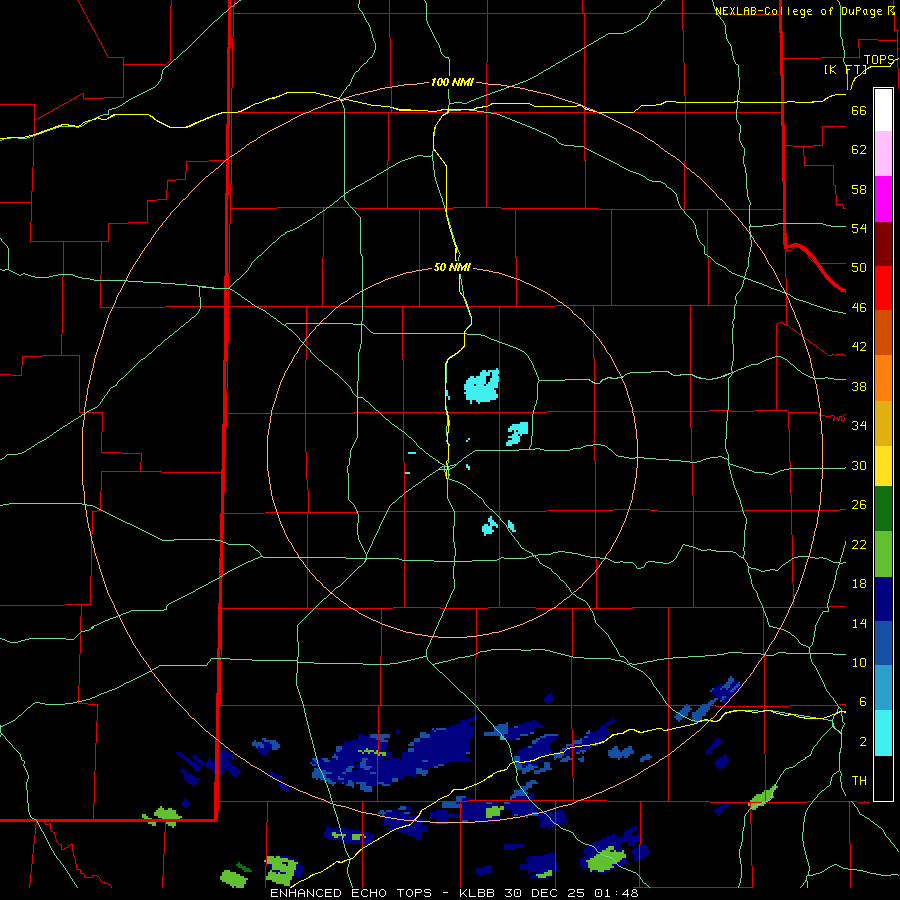
Task: Click the navy blue legend swatch
Action: (x=883, y=599)
